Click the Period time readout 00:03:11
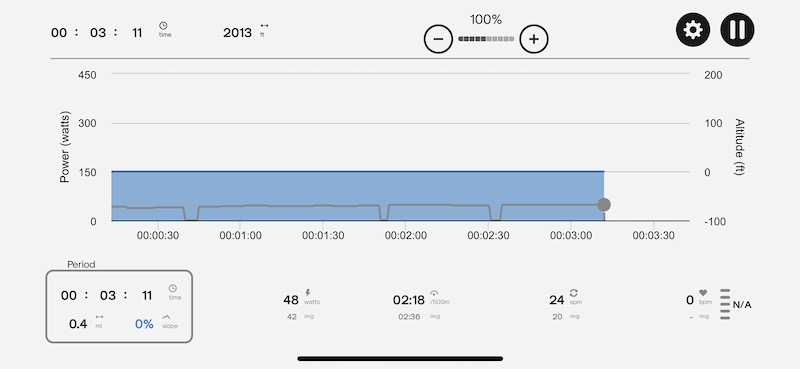 [x=107, y=295]
